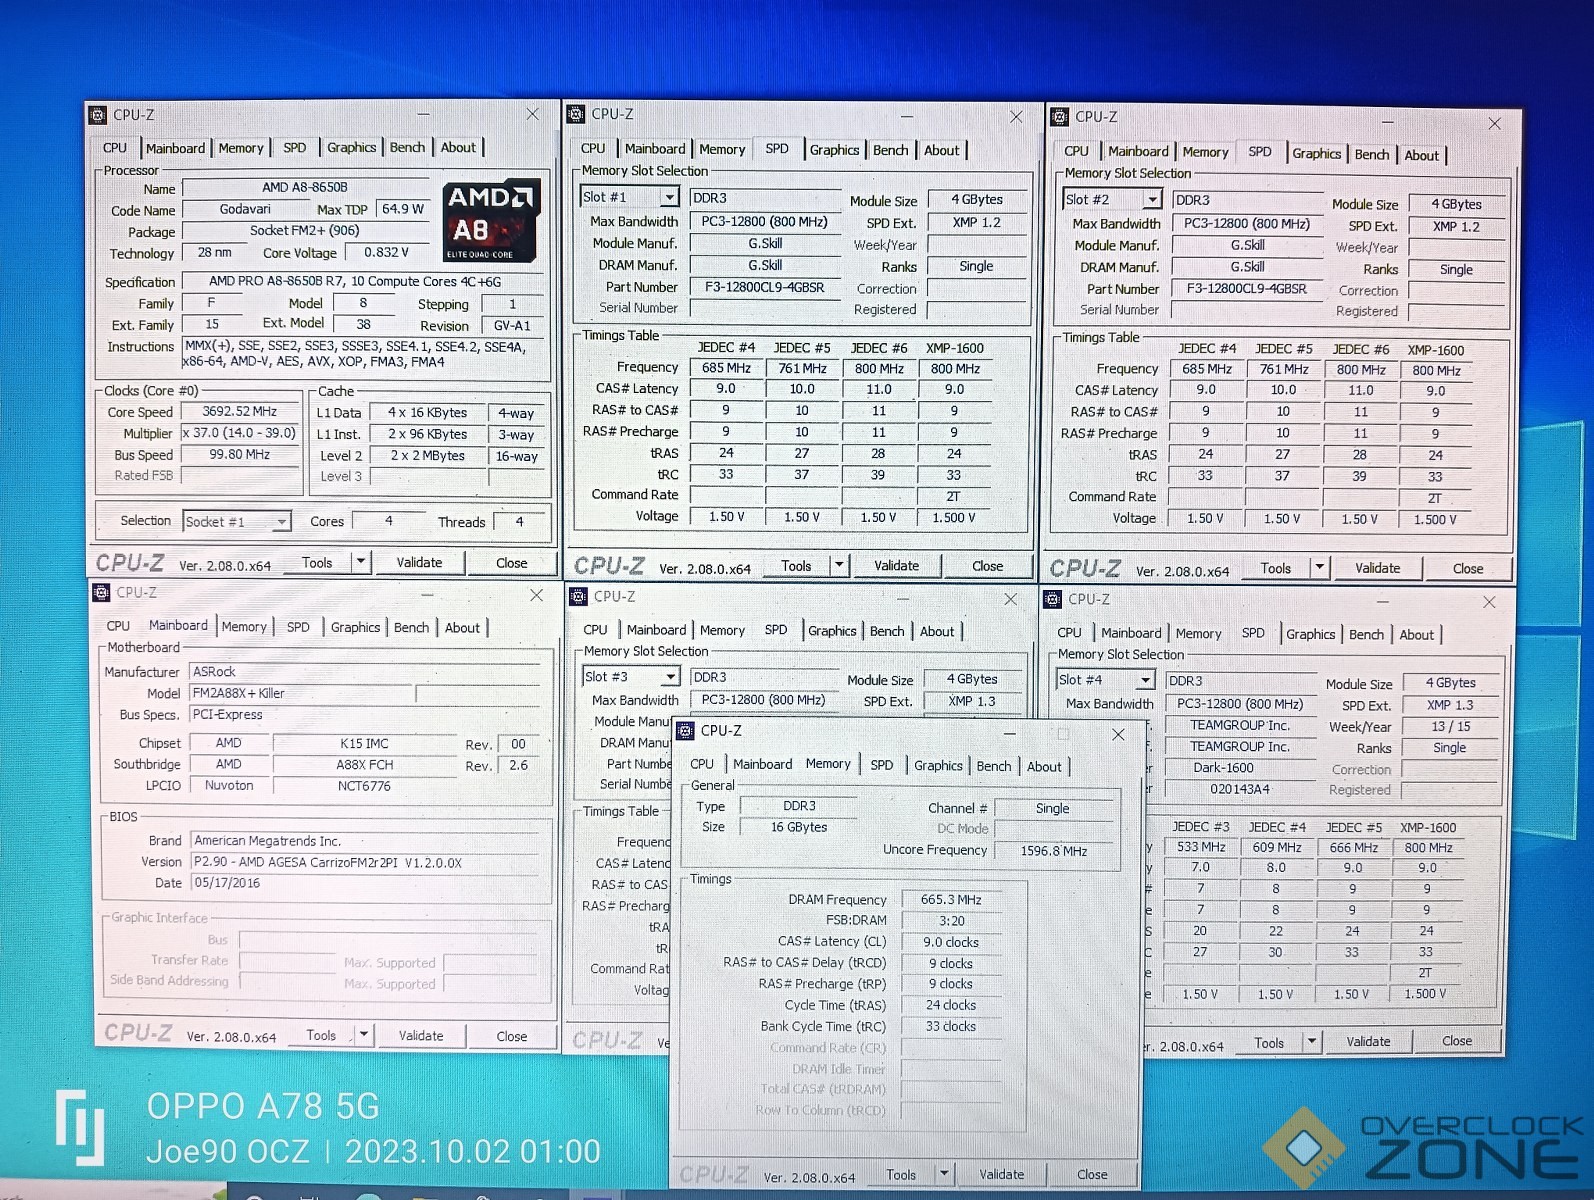Expand the Tools arrow in the Slot #1 window
This screenshot has height=1200, width=1594.
[839, 565]
